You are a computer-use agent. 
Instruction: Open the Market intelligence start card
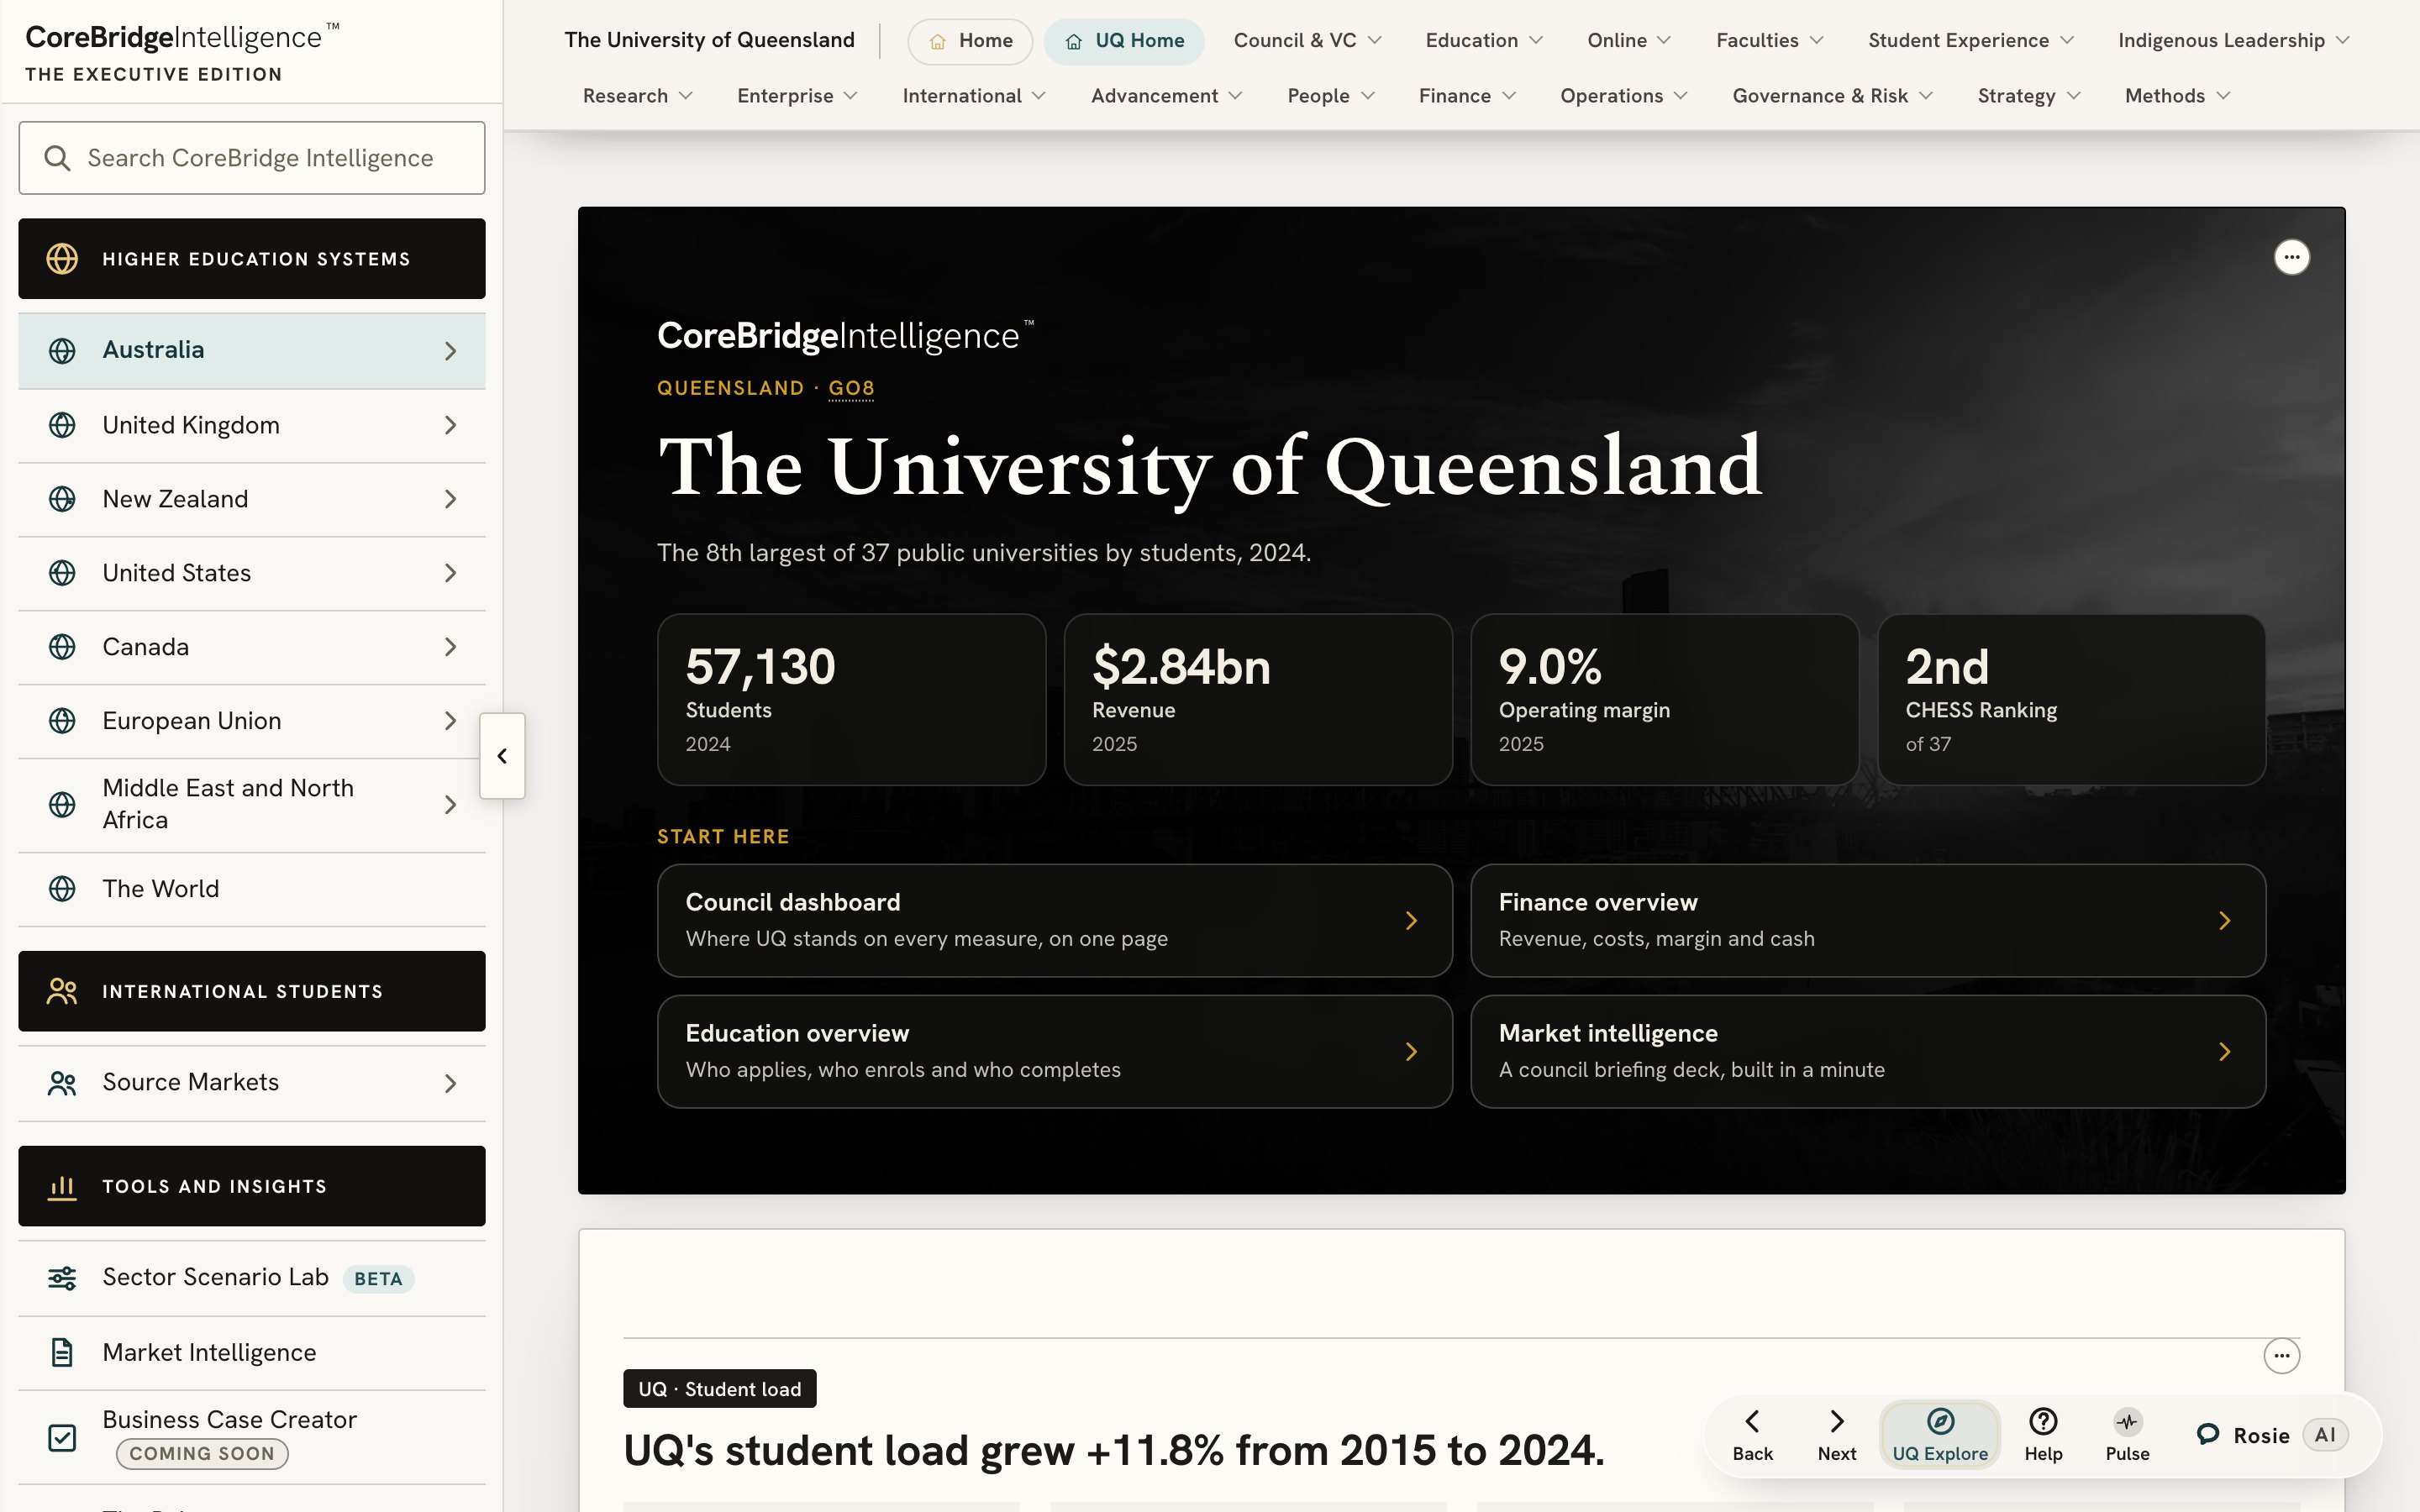(1867, 1051)
